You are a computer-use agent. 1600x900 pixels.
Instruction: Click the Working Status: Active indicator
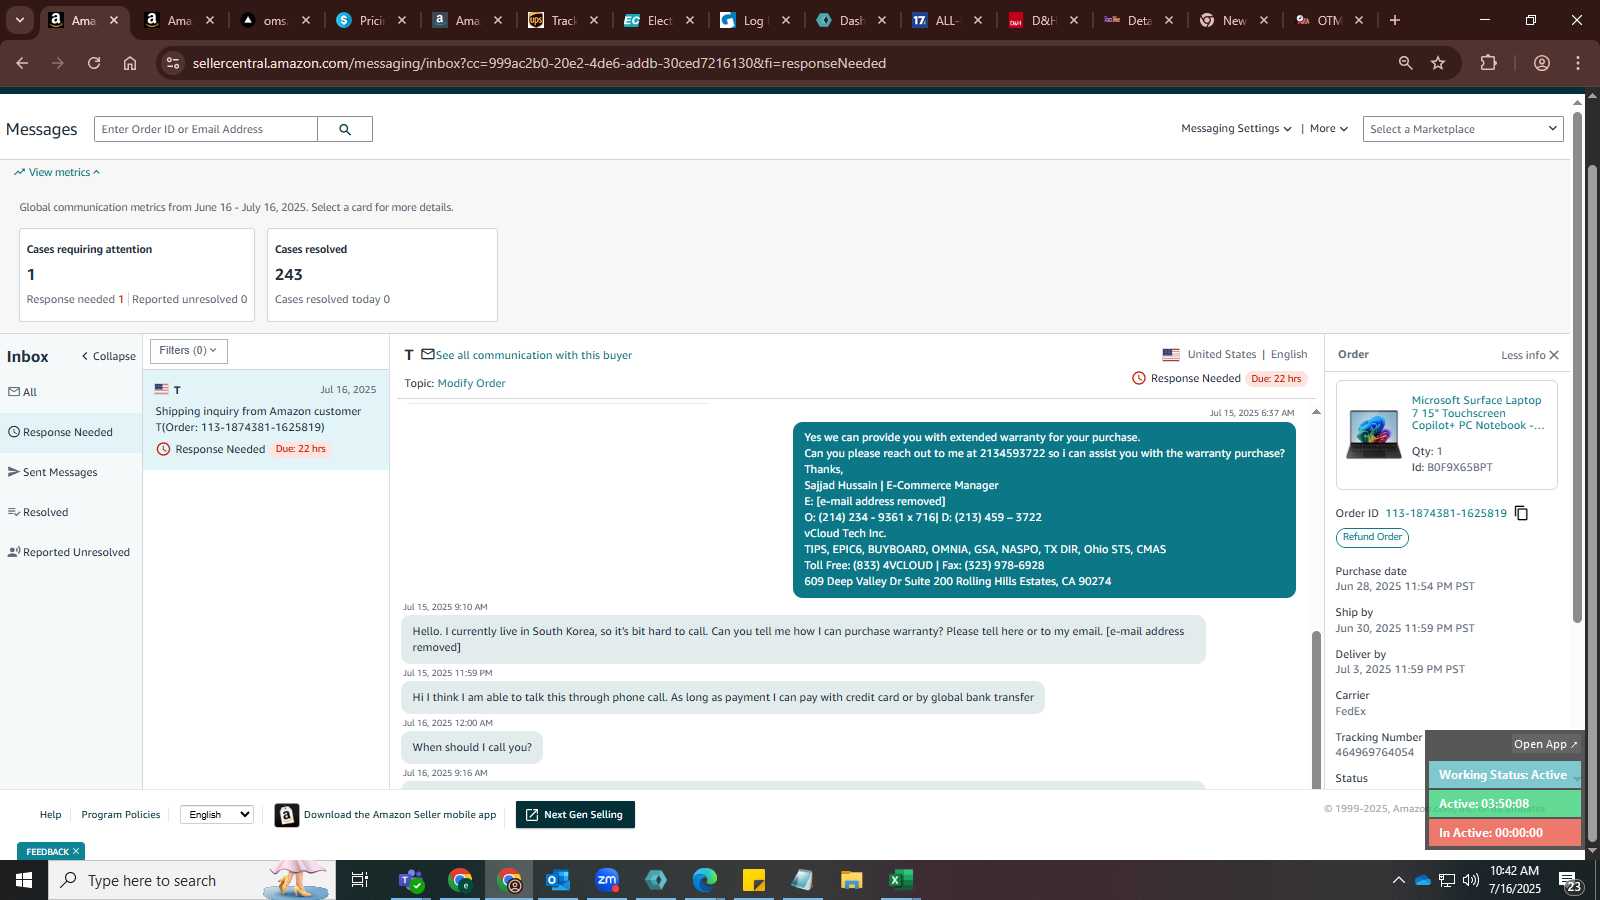(x=1503, y=775)
